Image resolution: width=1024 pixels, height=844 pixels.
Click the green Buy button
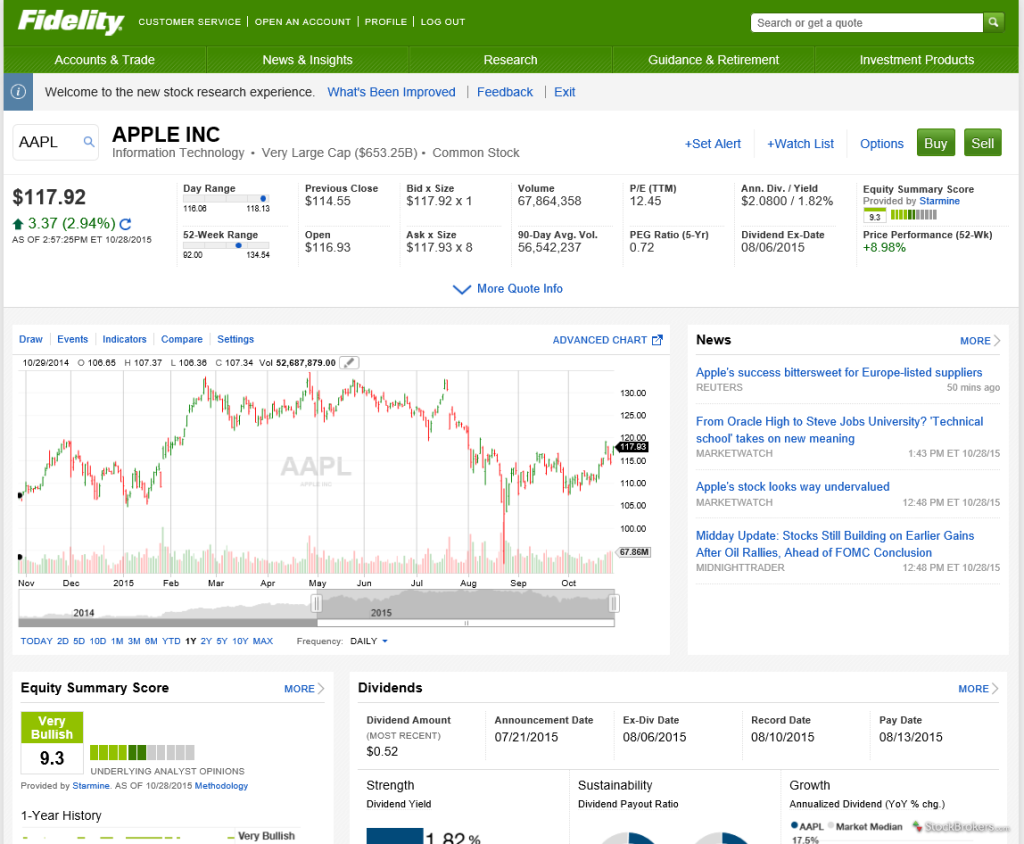click(936, 142)
